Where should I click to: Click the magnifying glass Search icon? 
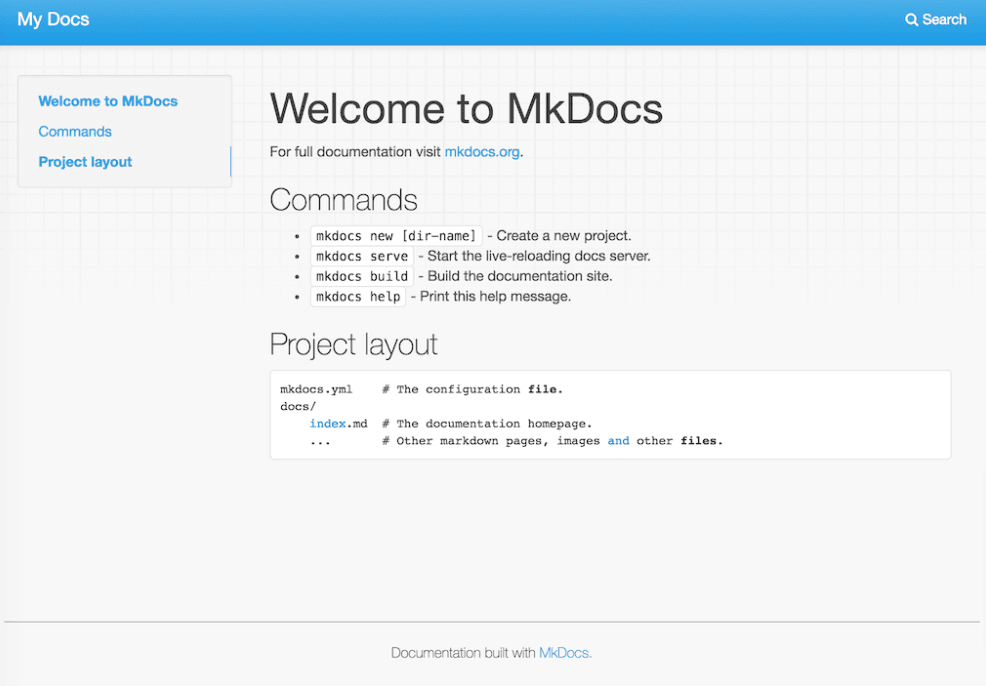911,19
